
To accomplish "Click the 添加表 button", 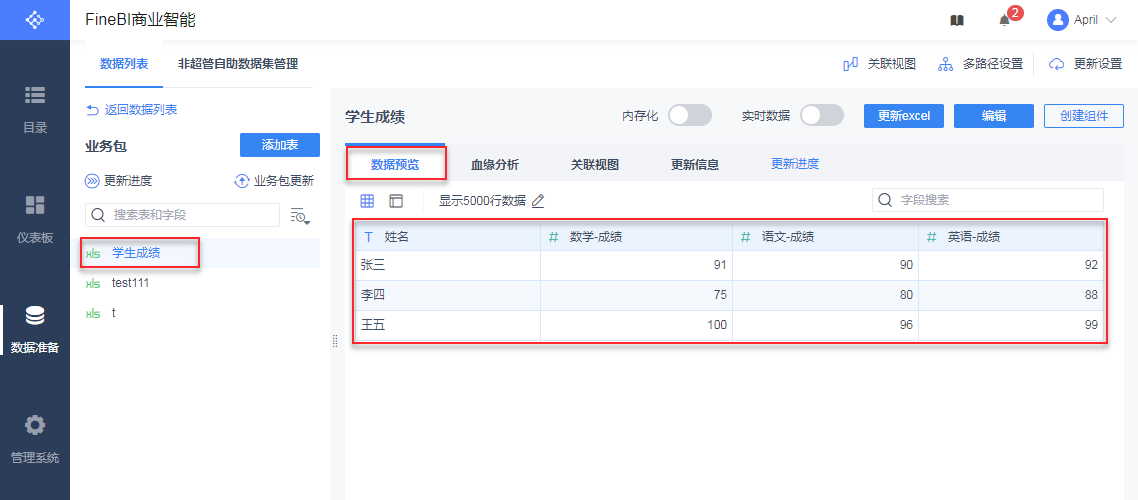I will (x=279, y=145).
